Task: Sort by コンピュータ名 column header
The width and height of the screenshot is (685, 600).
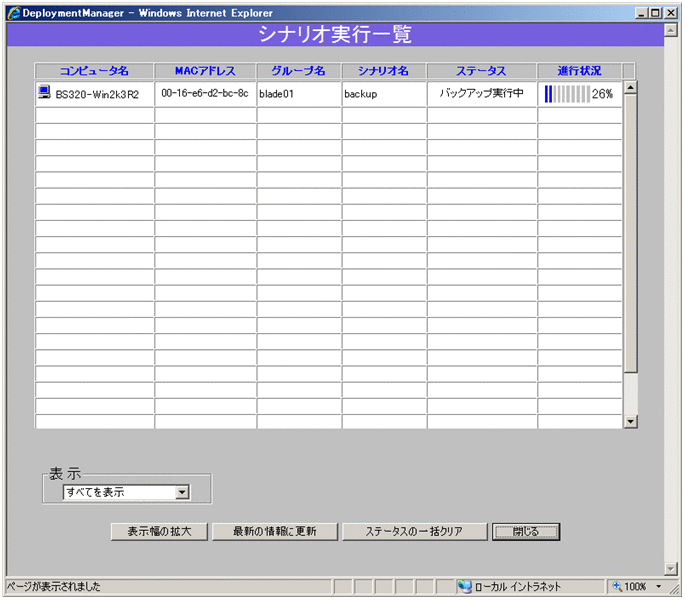Action: point(94,71)
